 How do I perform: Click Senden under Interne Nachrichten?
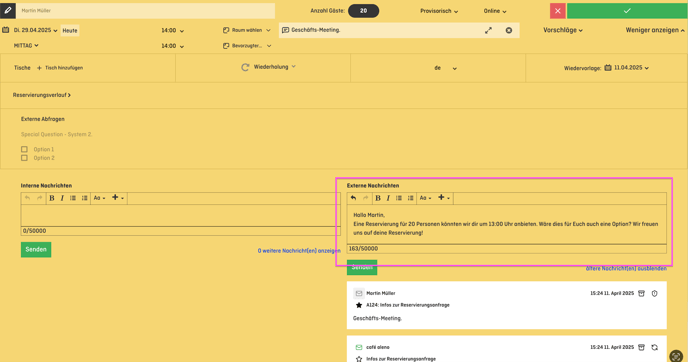click(x=36, y=250)
